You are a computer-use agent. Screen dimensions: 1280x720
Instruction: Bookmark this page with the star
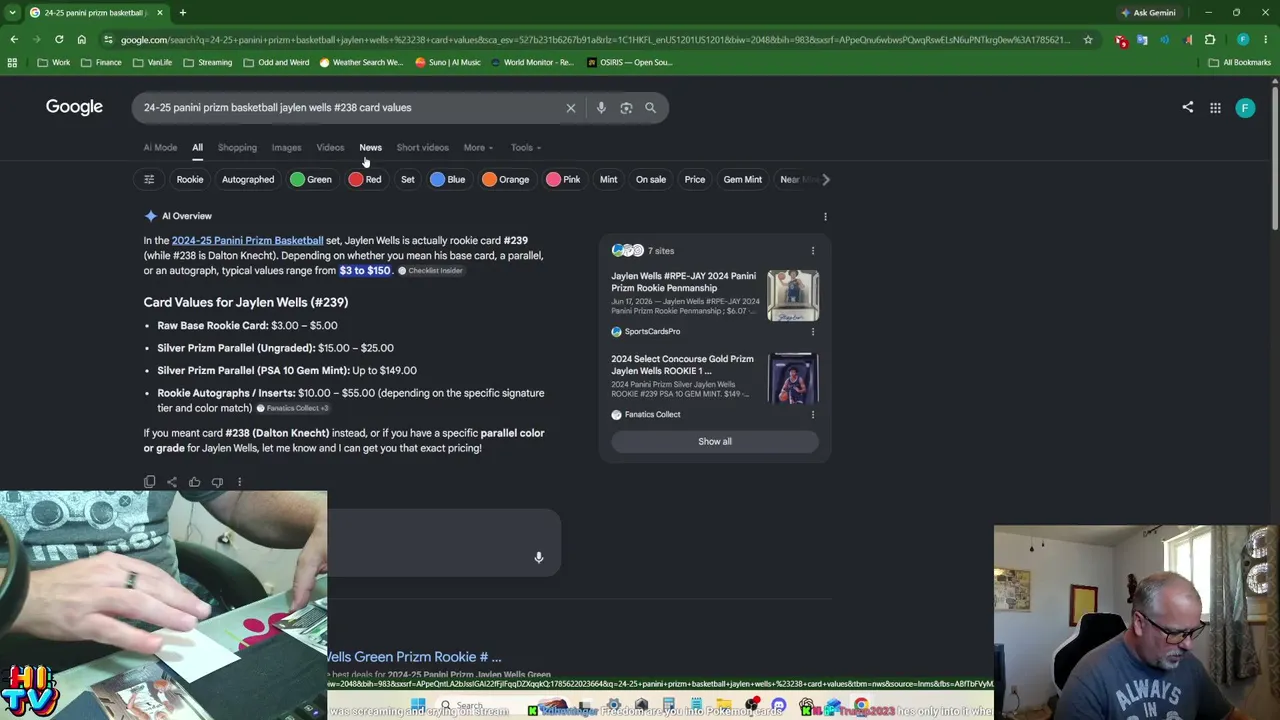(x=1088, y=40)
